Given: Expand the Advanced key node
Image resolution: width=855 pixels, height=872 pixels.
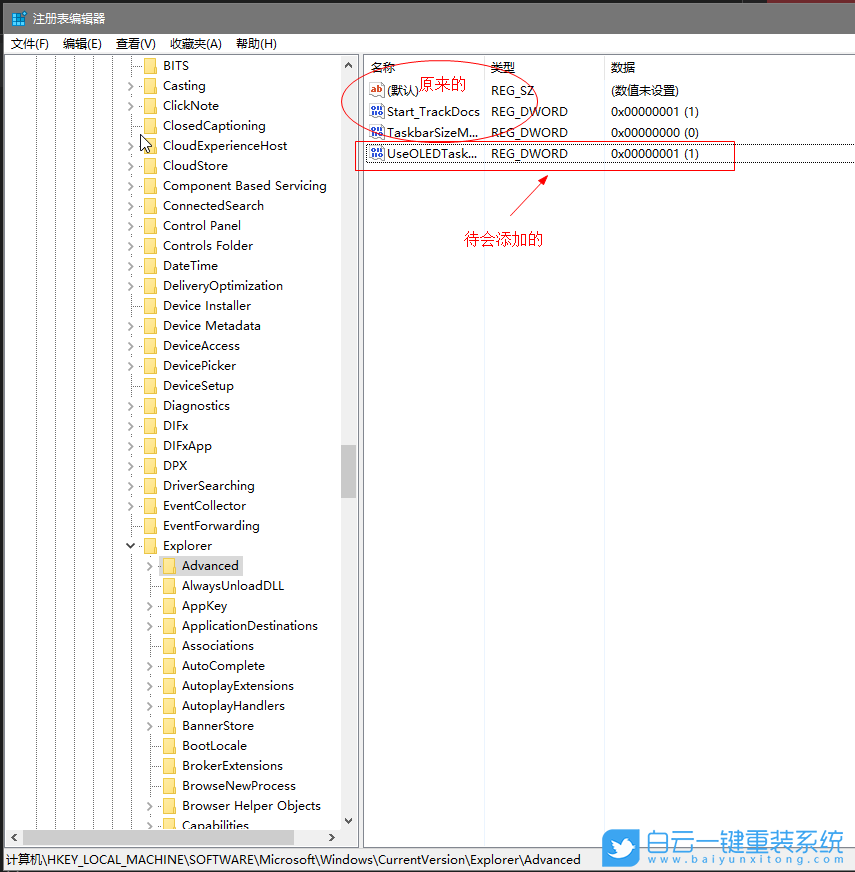Looking at the screenshot, I should (150, 566).
